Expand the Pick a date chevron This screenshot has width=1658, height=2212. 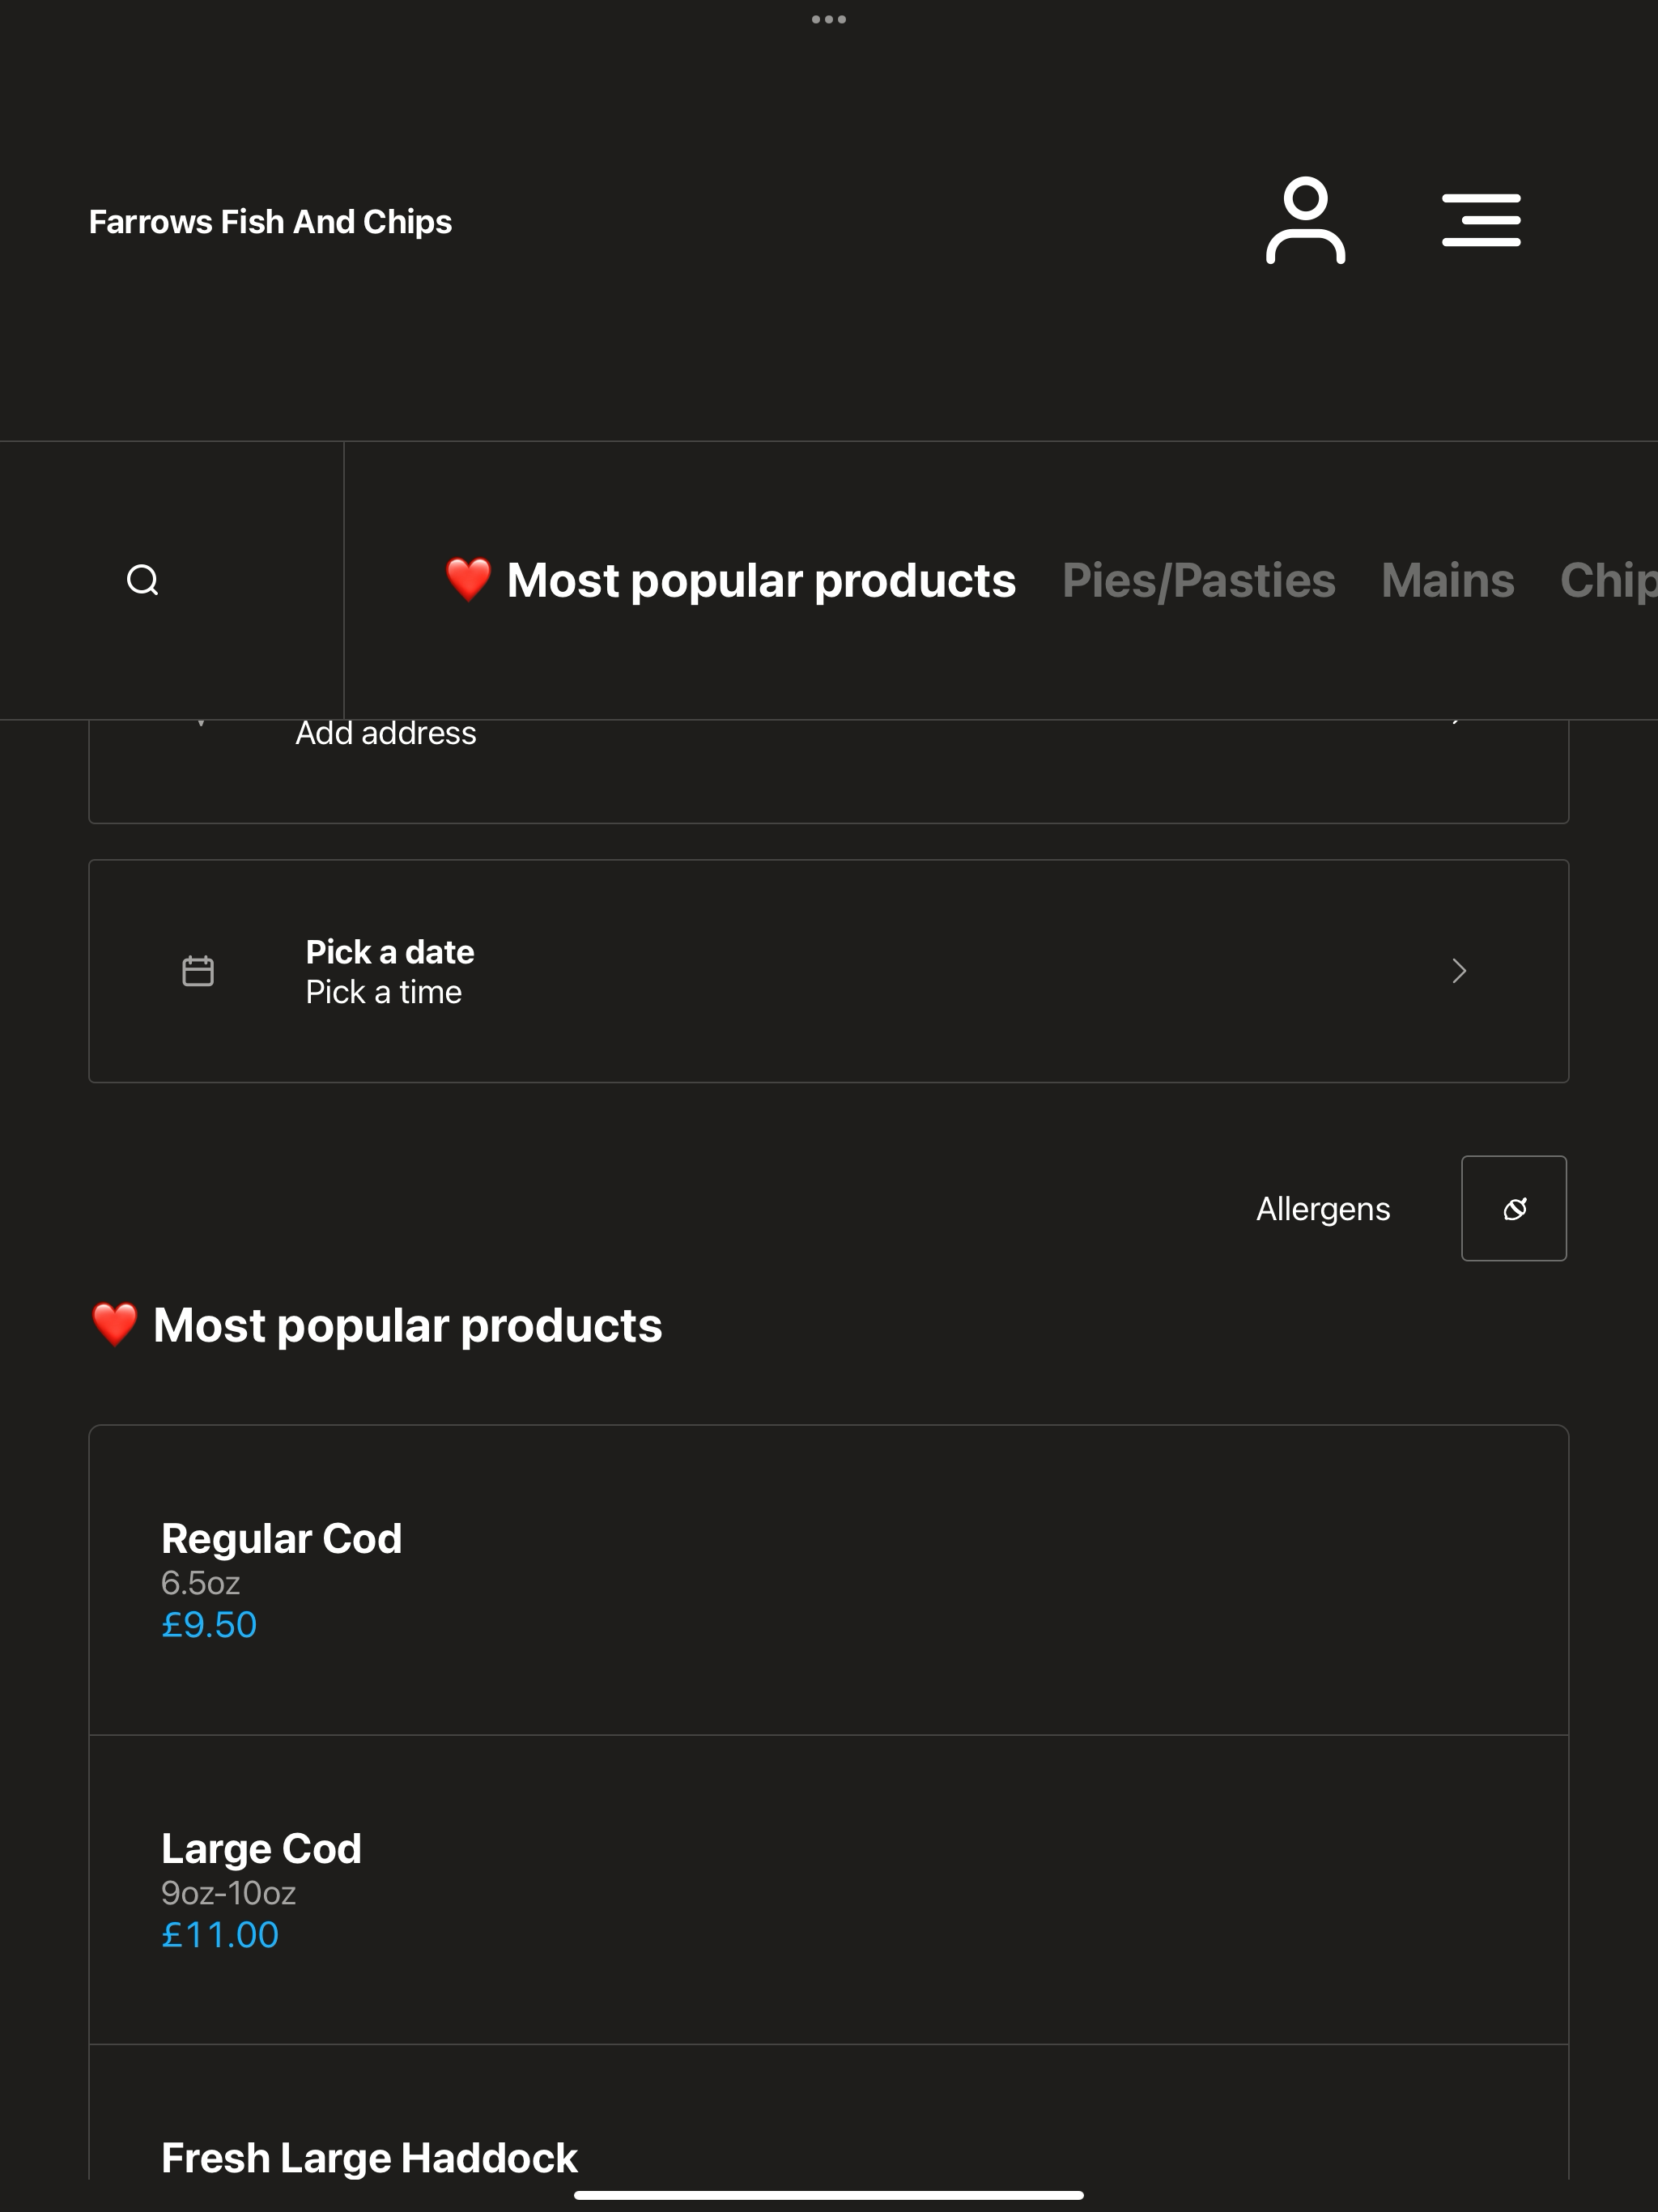pos(1459,971)
